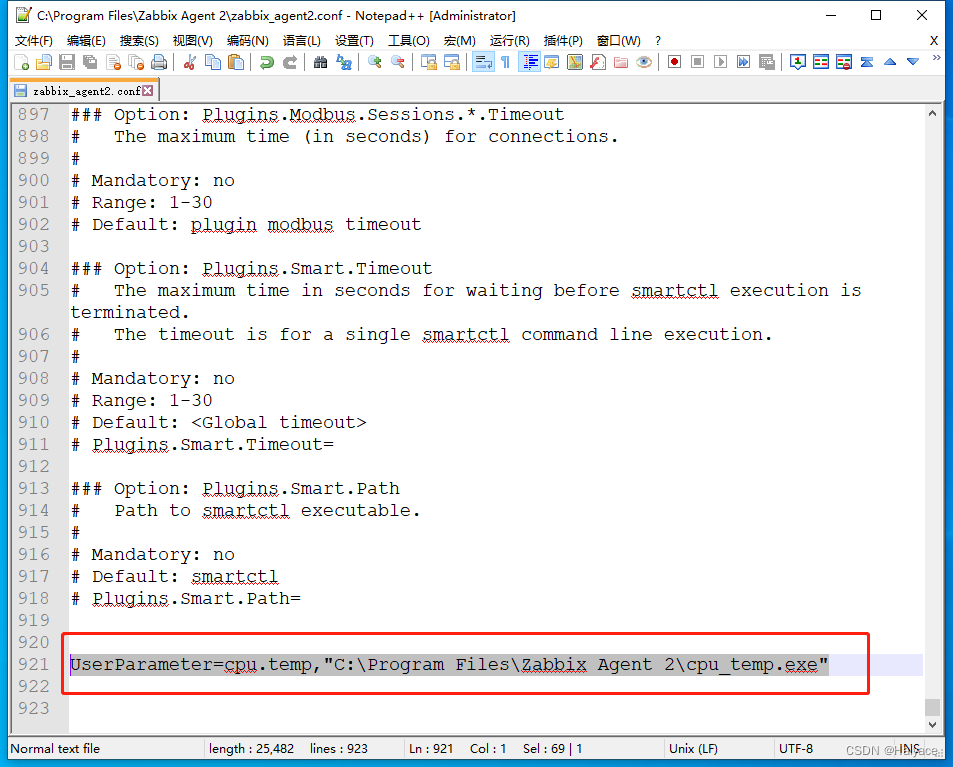953x767 pixels.
Task: Open the 编码(N) encoding menu
Action: (x=247, y=40)
